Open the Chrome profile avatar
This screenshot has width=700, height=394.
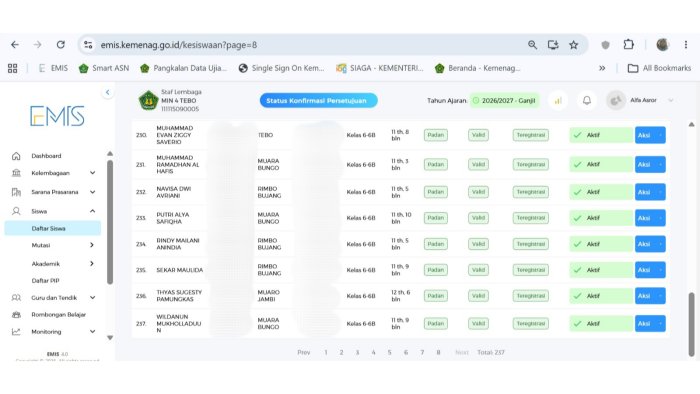click(662, 45)
